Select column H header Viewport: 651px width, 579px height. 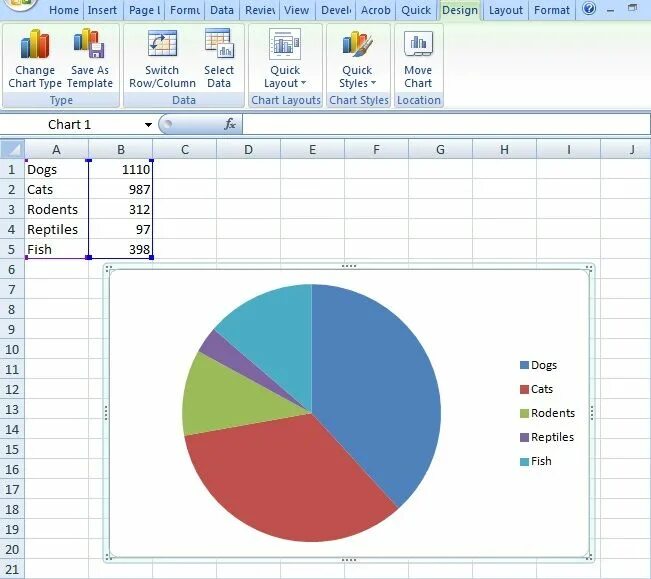click(504, 149)
